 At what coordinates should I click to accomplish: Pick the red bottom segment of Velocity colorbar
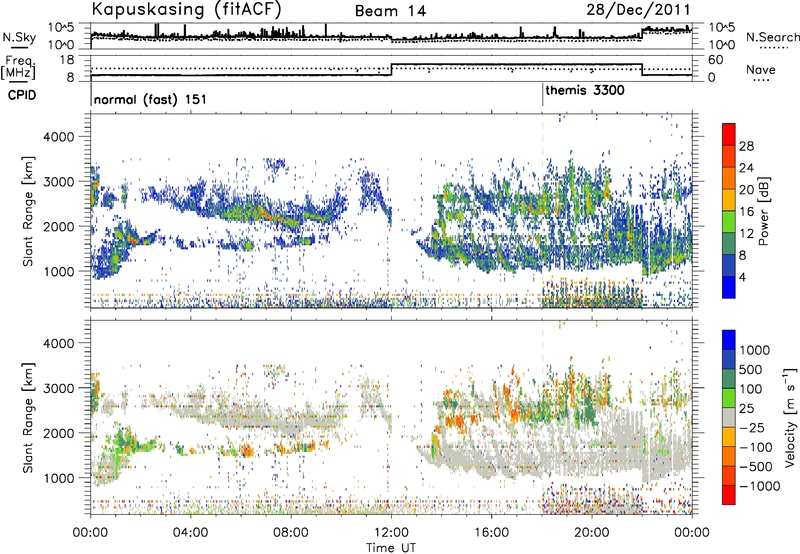coord(729,495)
